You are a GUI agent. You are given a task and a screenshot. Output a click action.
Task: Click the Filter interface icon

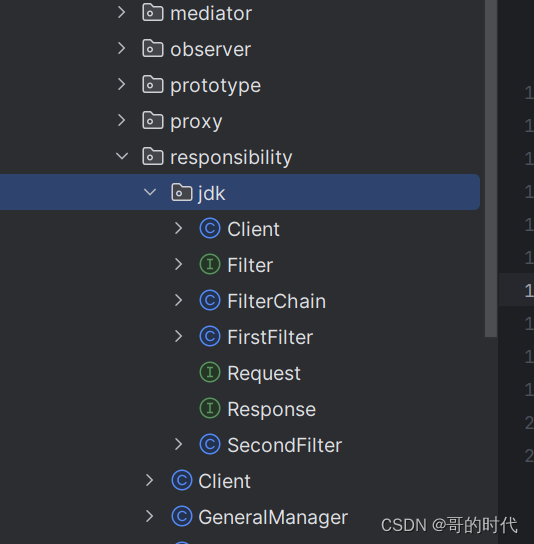click(x=210, y=264)
